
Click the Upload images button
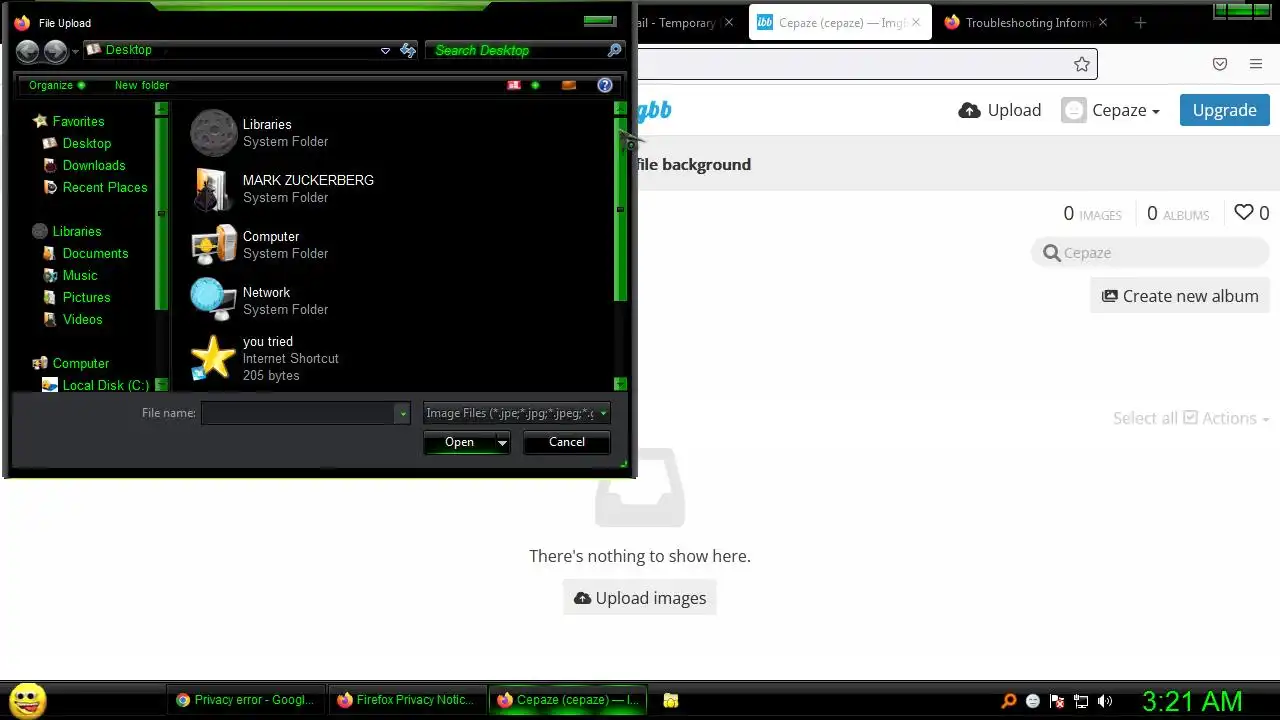(640, 598)
